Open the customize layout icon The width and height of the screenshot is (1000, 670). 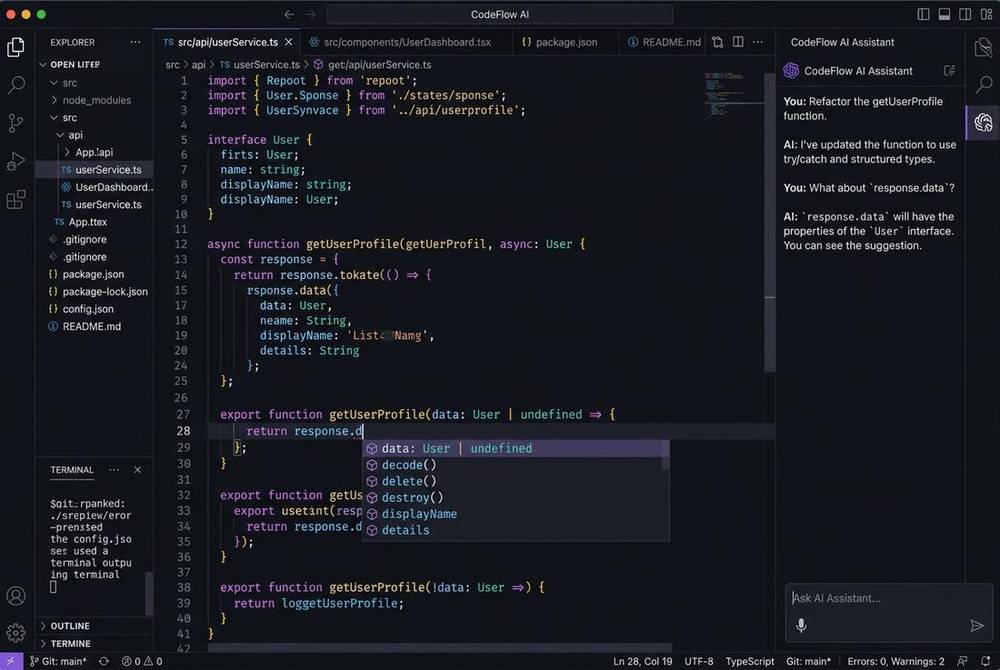[987, 14]
